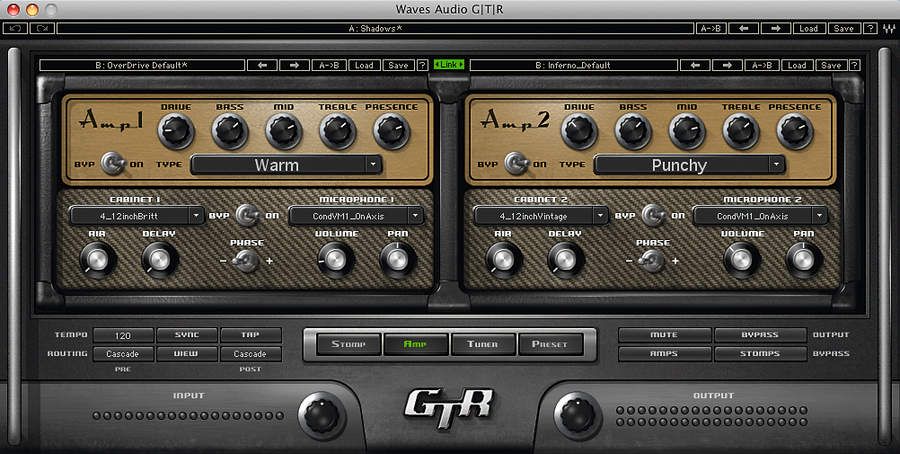Toggle tempo Sync button
900x454 pixels.
click(187, 335)
